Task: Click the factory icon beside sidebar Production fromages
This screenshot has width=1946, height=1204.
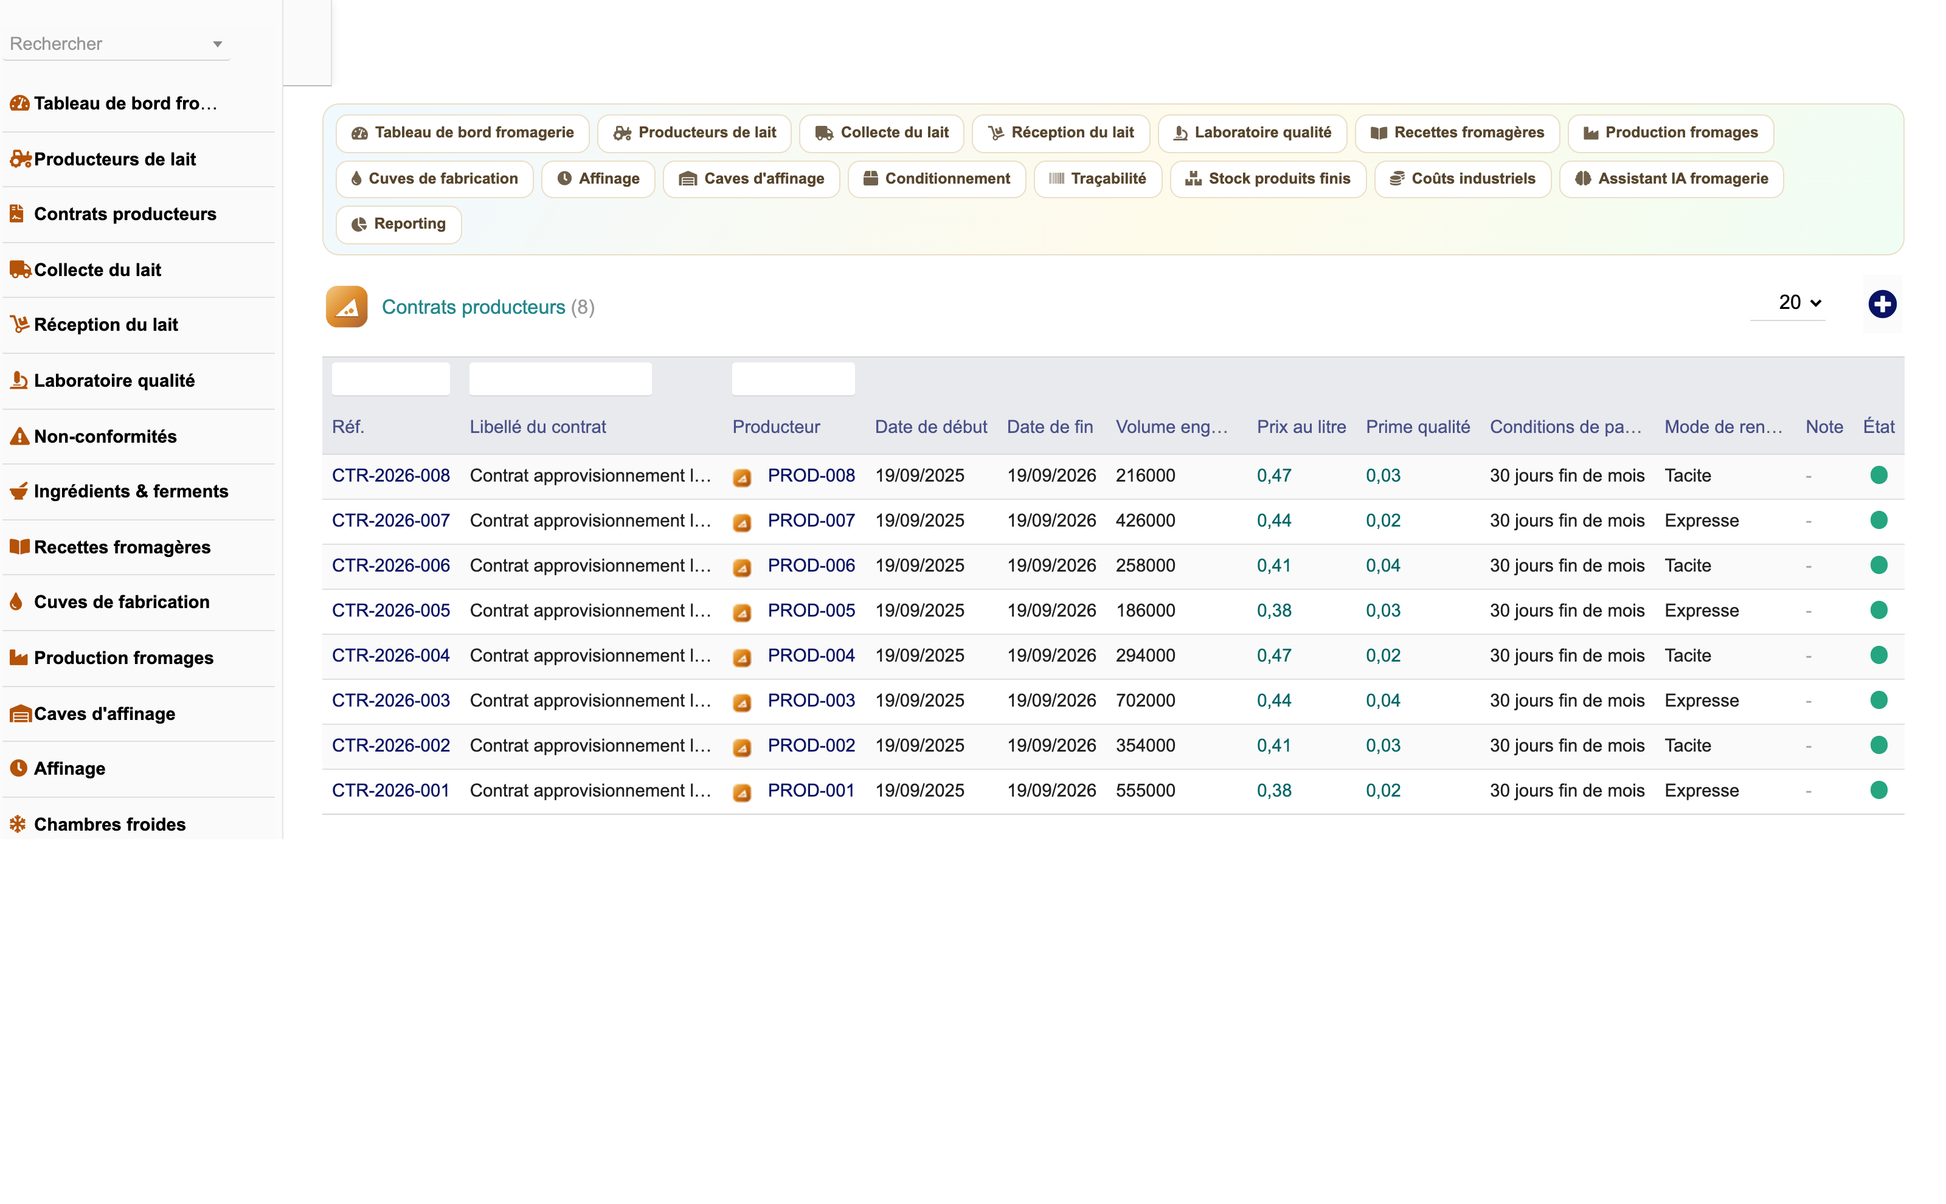Action: pos(19,658)
